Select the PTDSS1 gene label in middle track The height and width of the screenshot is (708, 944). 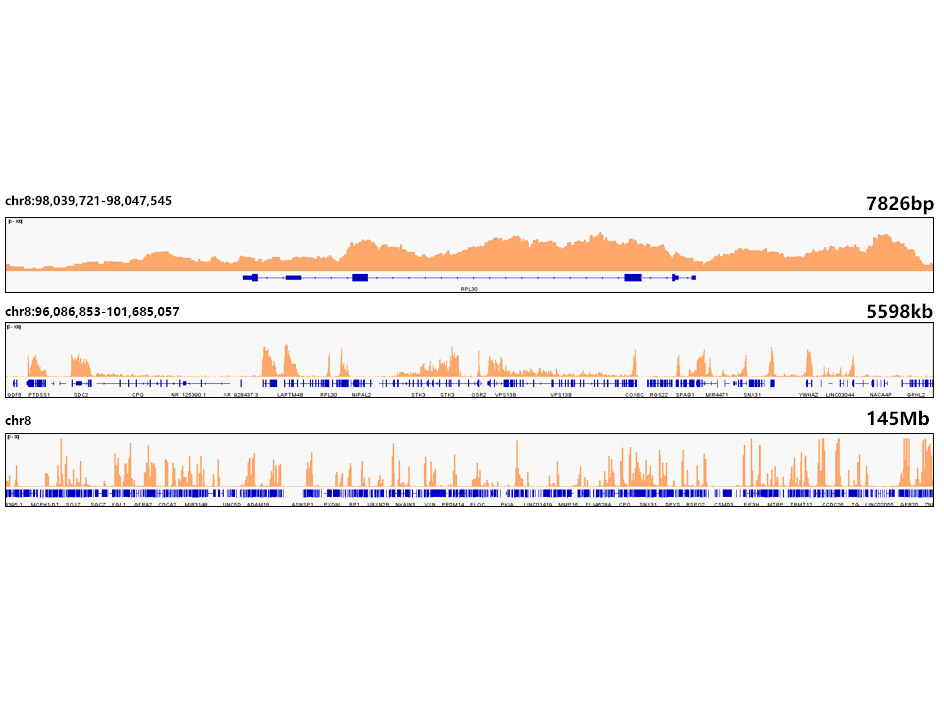point(40,395)
